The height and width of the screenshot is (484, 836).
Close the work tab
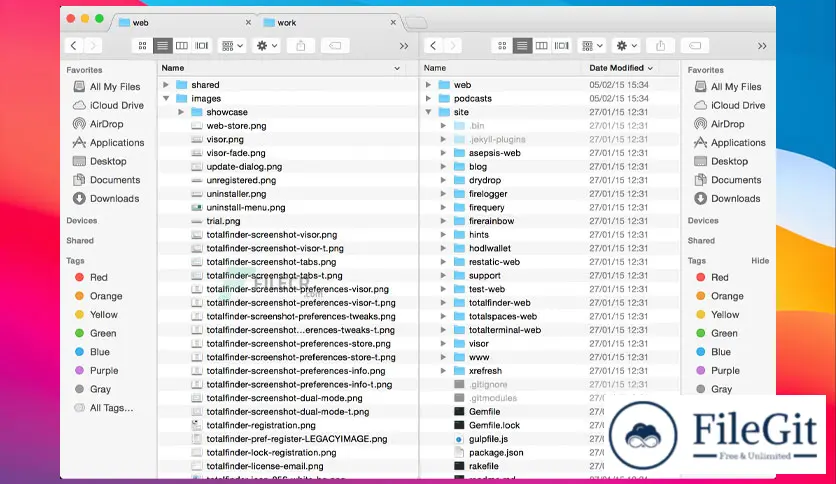point(393,22)
